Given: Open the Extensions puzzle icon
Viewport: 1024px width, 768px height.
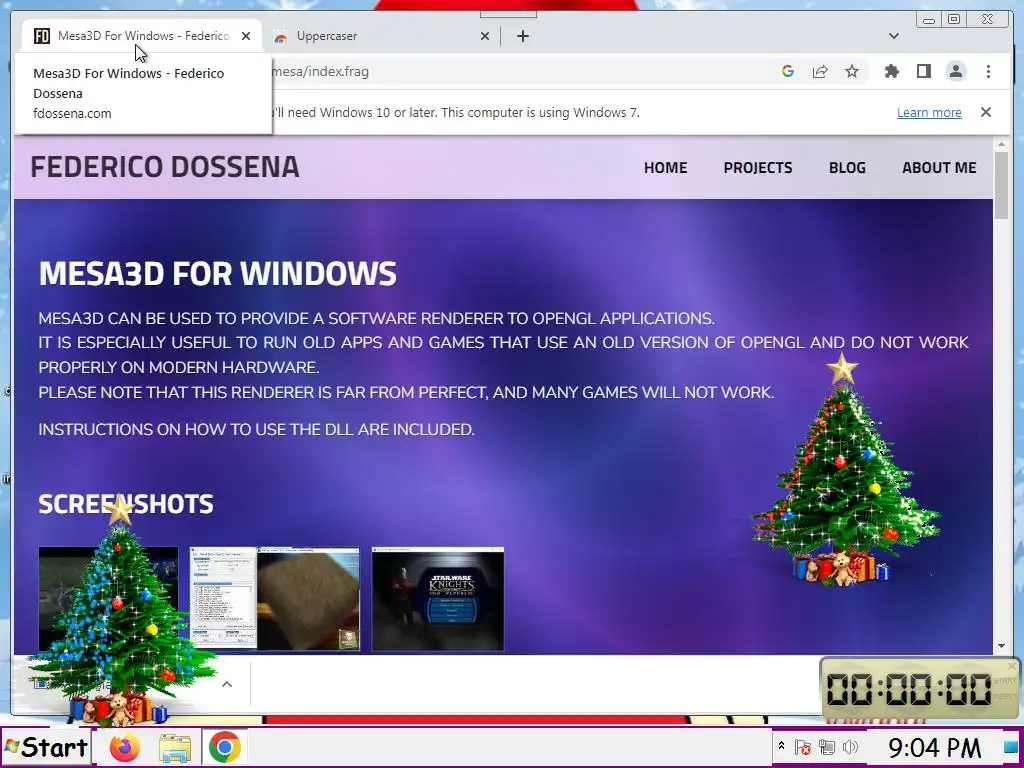Looking at the screenshot, I should (891, 72).
